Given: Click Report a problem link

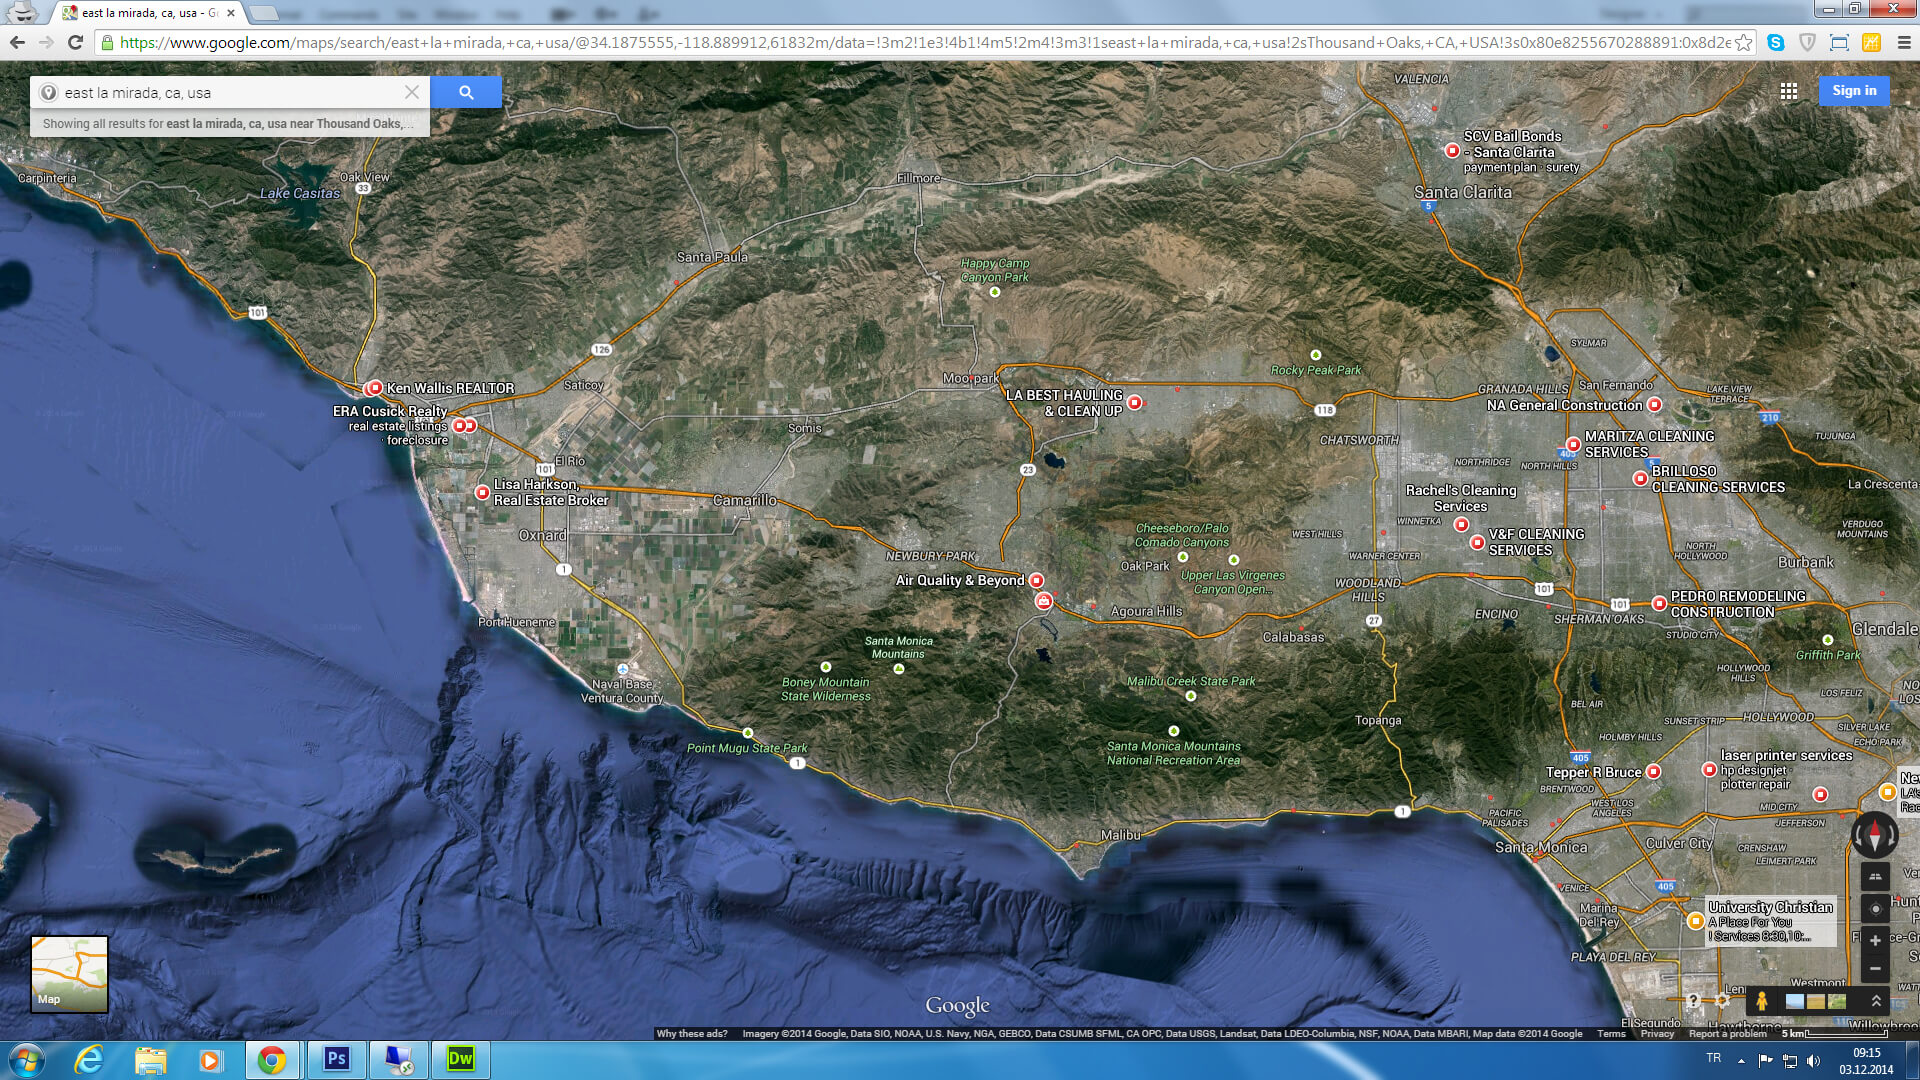Looking at the screenshot, I should 1727,1034.
